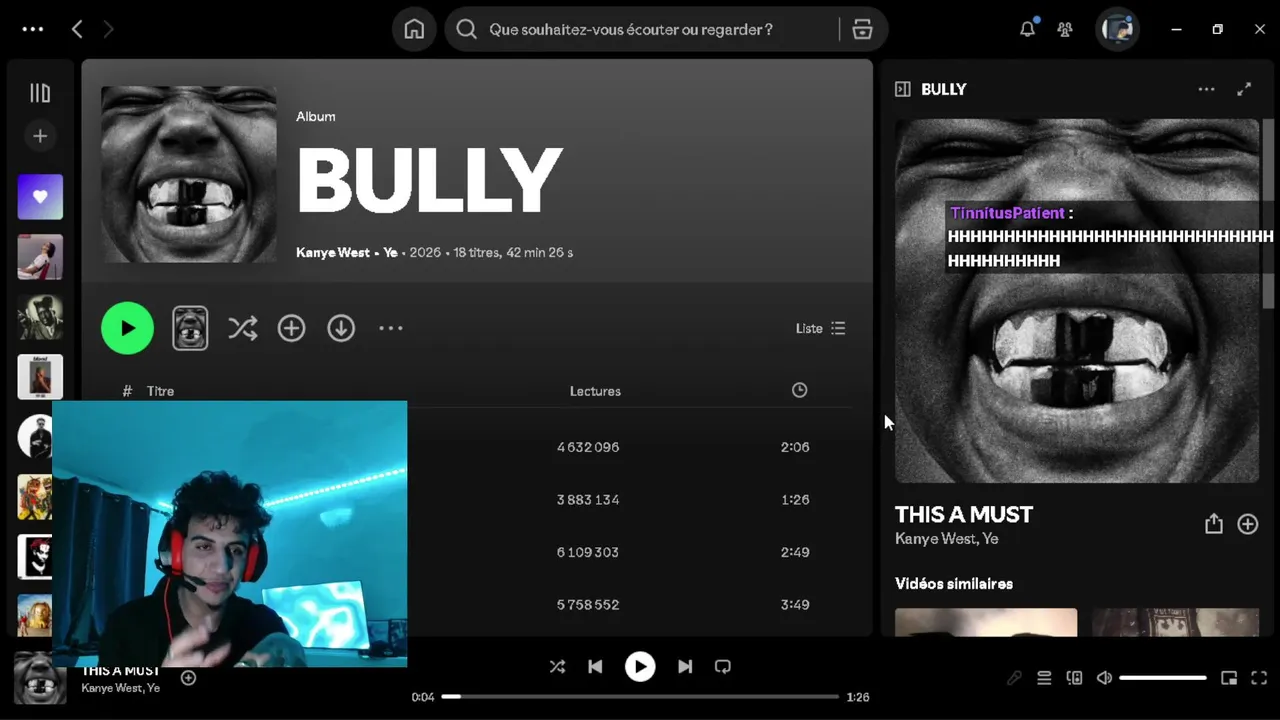Adjust the volume slider
The height and width of the screenshot is (720, 1280).
pyautogui.click(x=1163, y=678)
